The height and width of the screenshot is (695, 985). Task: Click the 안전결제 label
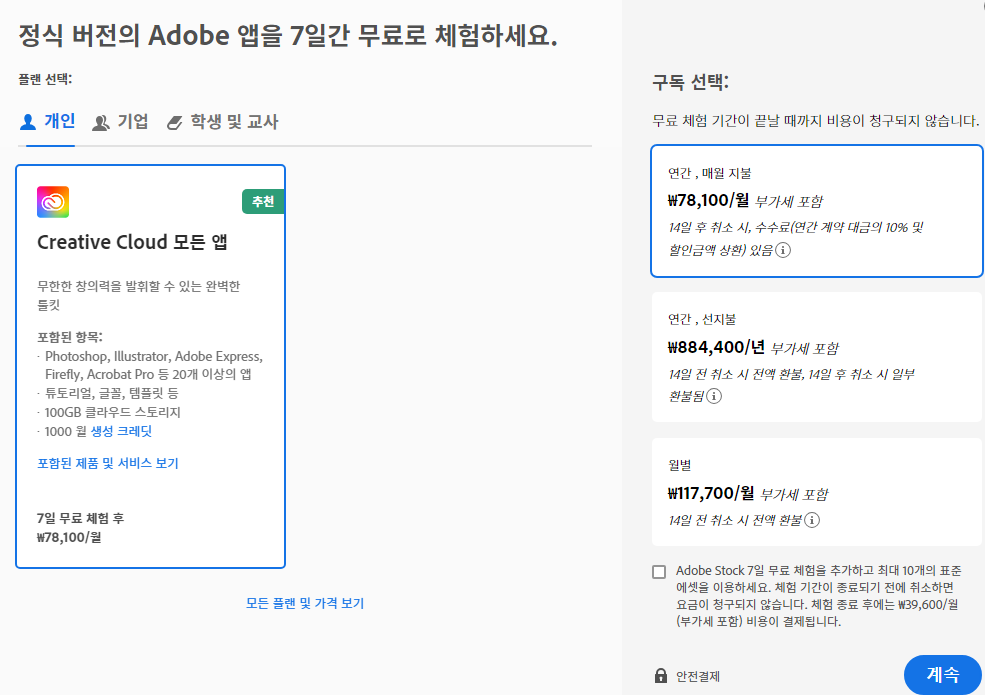click(x=698, y=676)
